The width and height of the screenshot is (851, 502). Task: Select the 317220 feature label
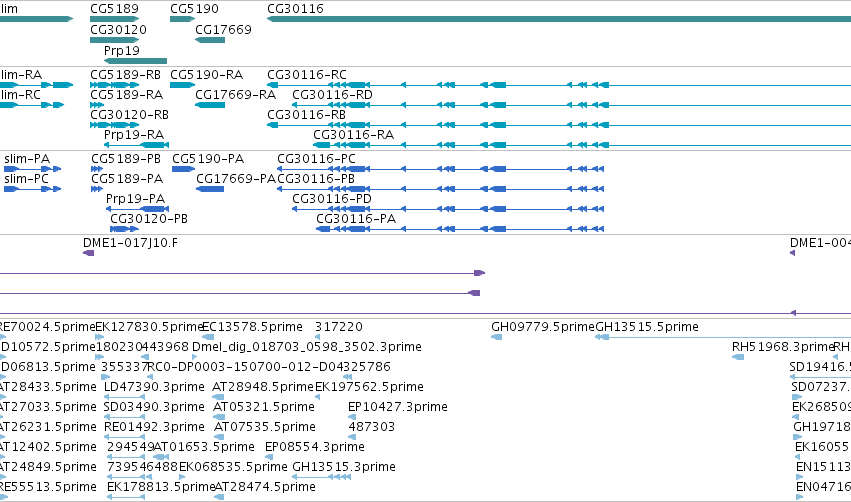tap(339, 327)
